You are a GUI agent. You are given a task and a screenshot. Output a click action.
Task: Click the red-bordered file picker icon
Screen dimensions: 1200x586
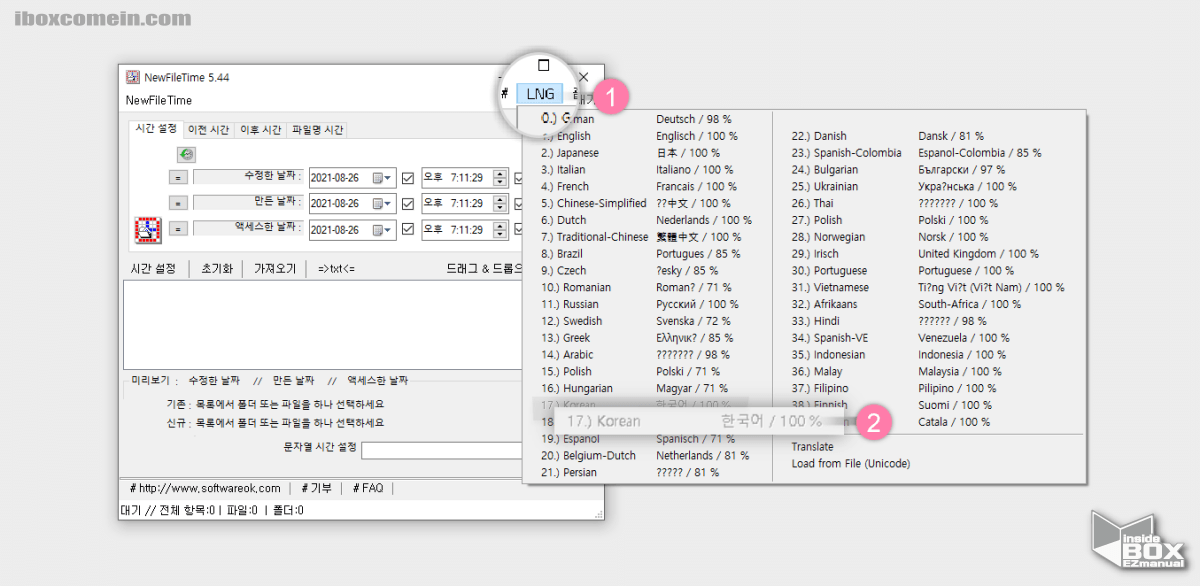148,229
